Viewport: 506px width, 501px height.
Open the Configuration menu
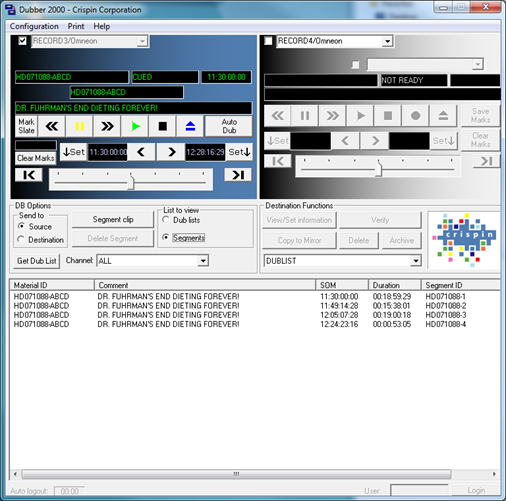34,26
